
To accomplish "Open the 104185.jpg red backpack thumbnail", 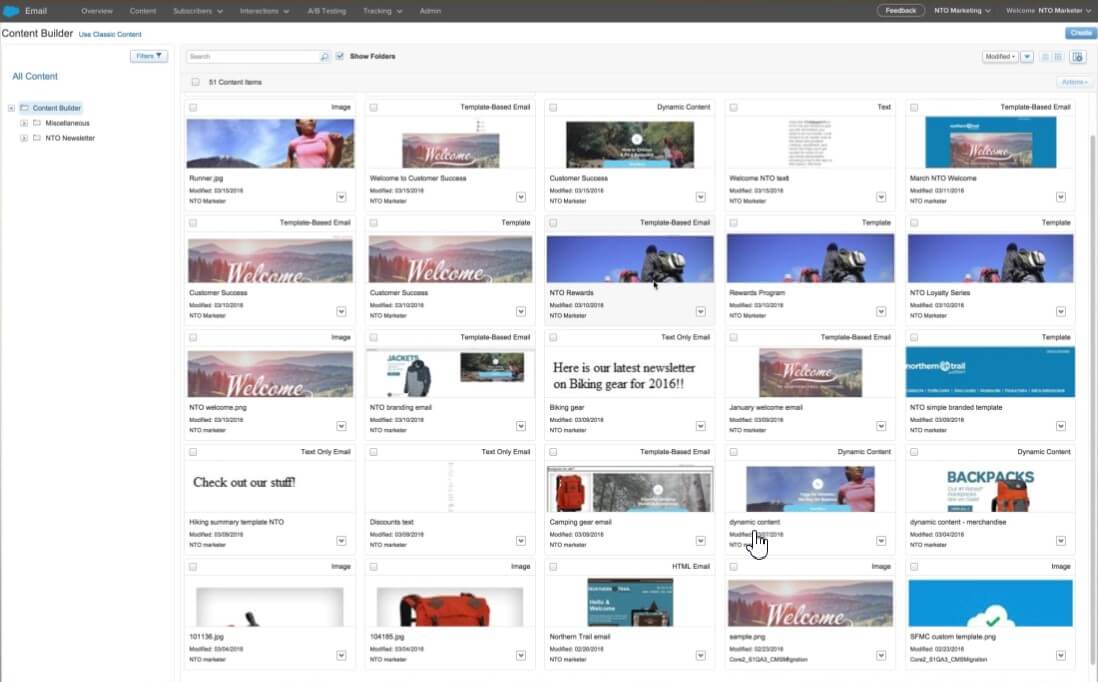I will click(x=450, y=606).
